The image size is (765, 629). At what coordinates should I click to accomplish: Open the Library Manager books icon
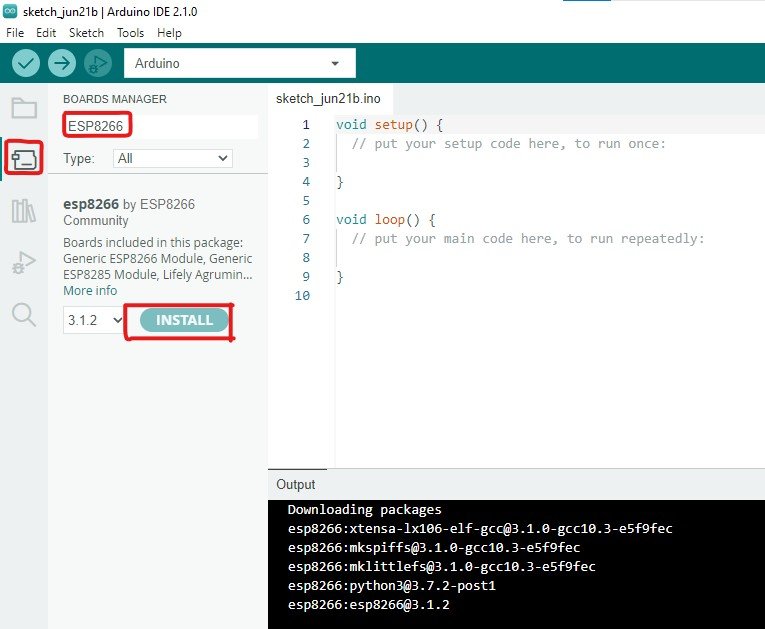coord(24,211)
